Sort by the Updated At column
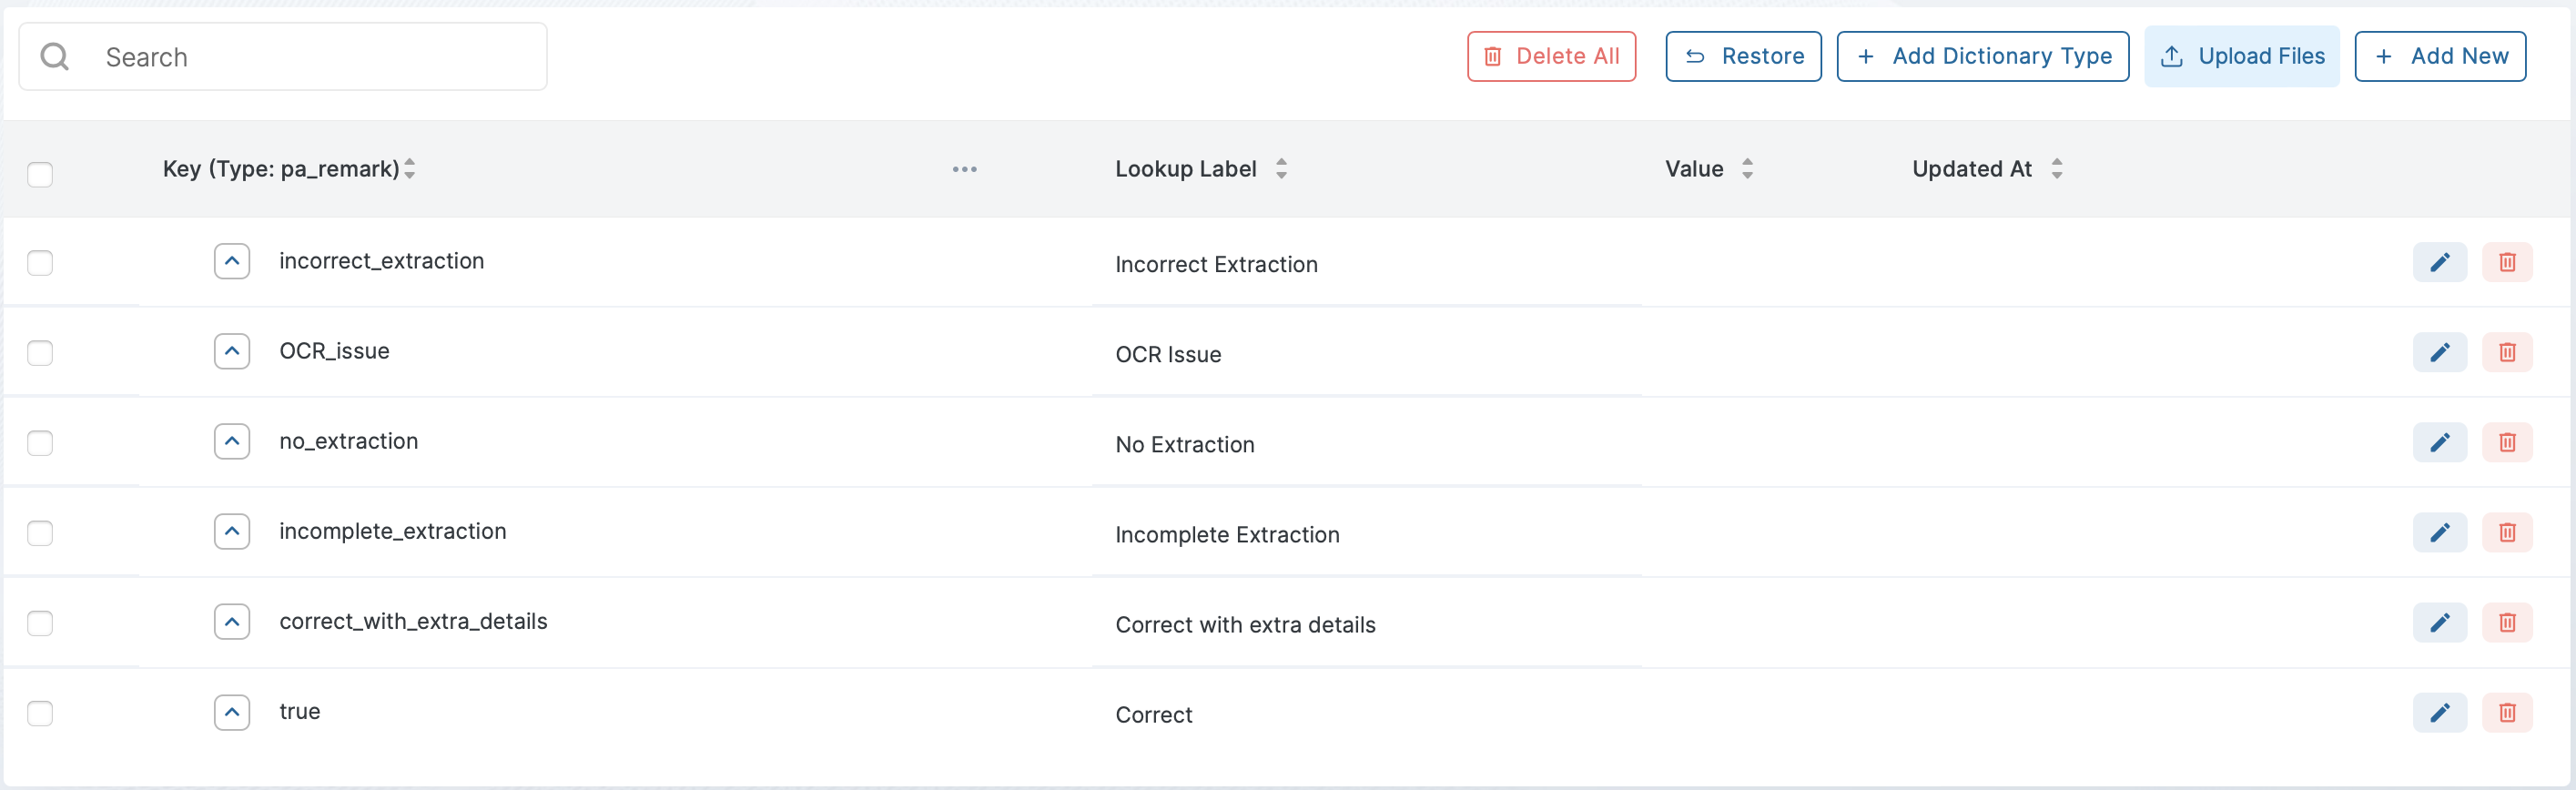Screen dimensions: 2576x790 (2056, 169)
